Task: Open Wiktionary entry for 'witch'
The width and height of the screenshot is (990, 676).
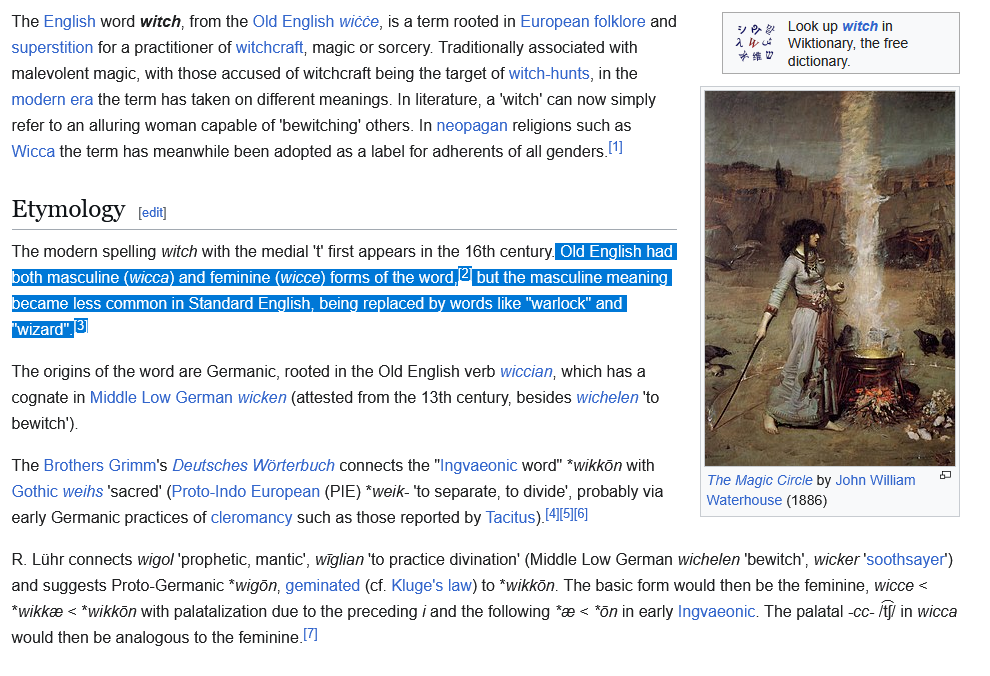Action: click(x=860, y=26)
